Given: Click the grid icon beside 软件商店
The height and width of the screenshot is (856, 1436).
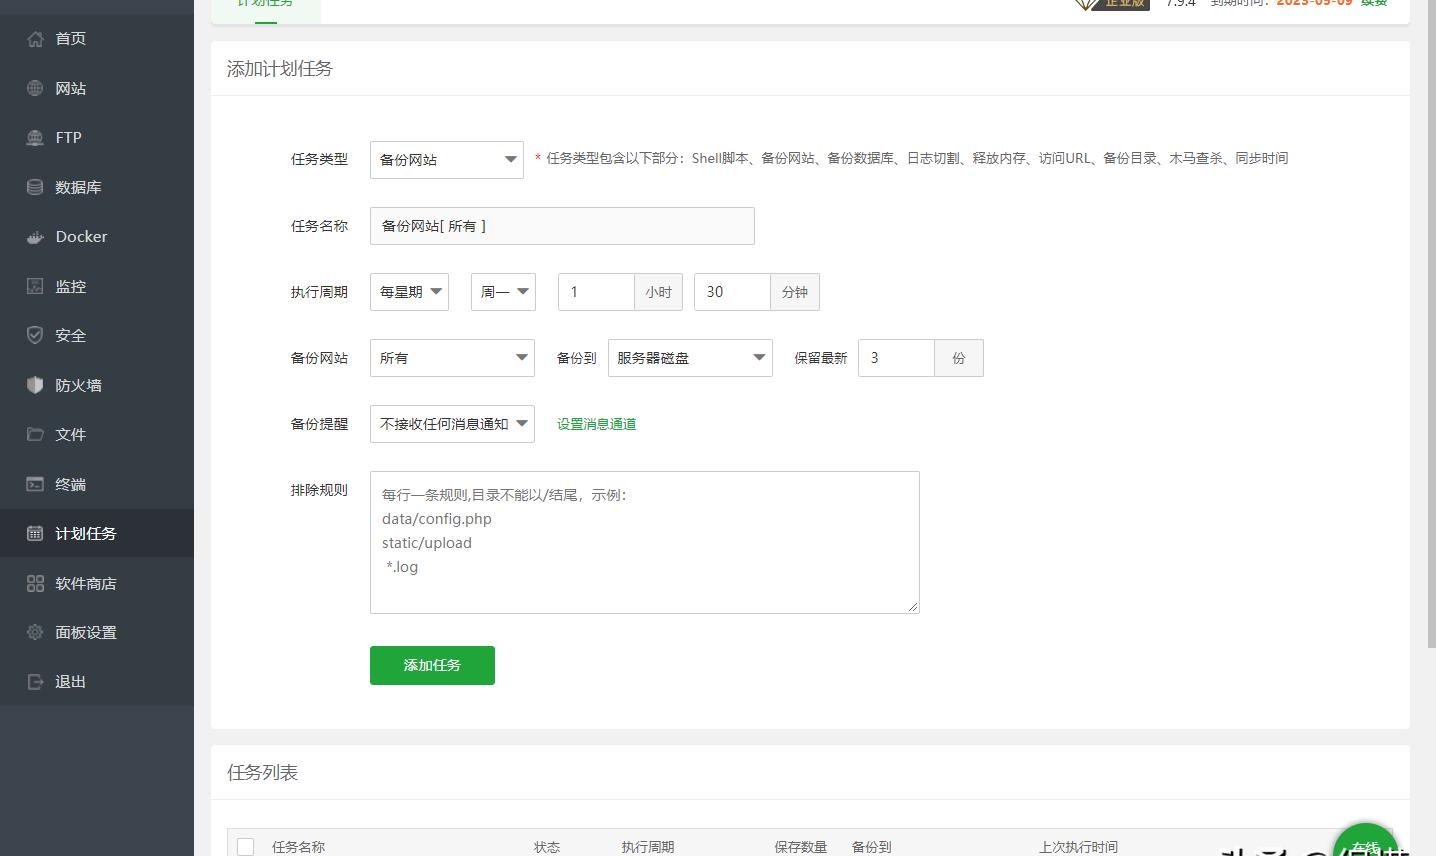Looking at the screenshot, I should [x=35, y=583].
